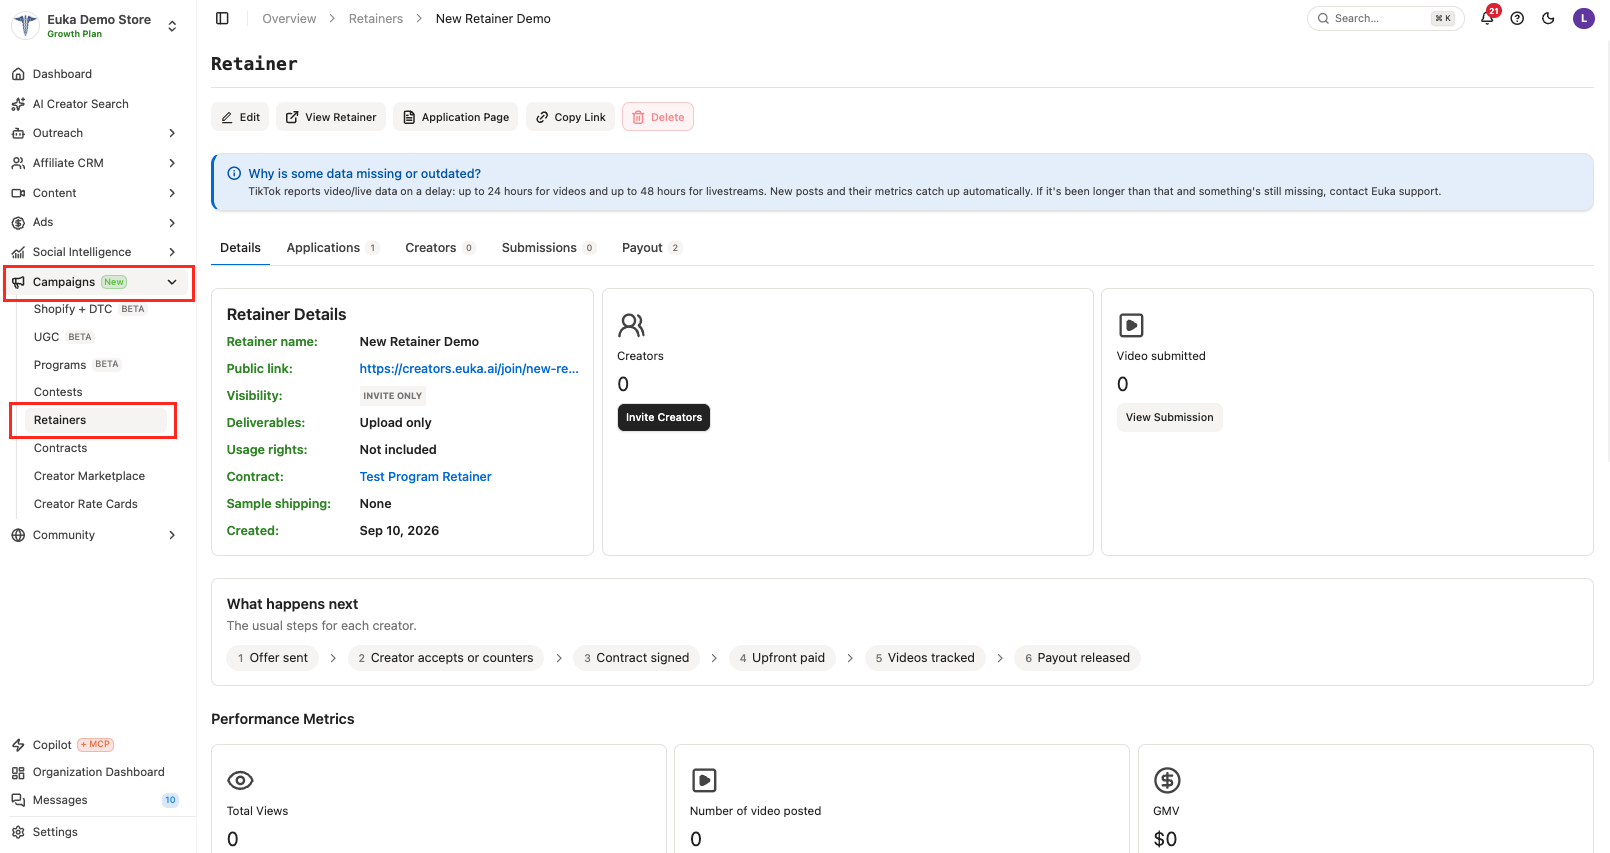Switch to the Submissions tab

pos(549,248)
